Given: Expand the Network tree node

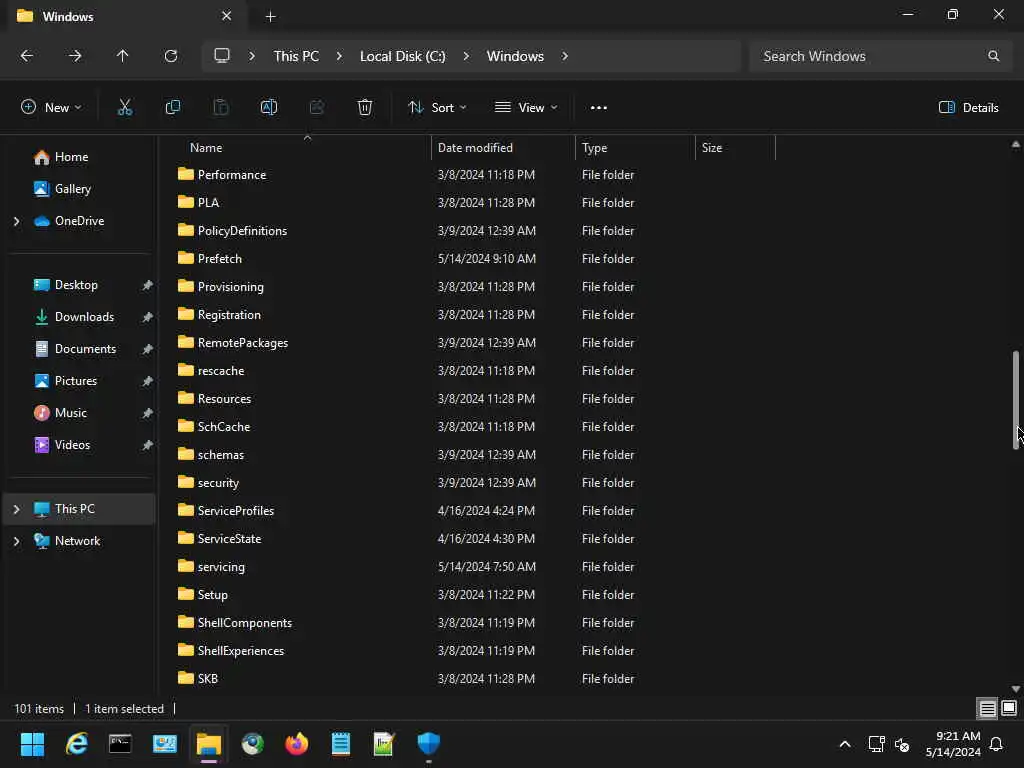Looking at the screenshot, I should click(16, 541).
